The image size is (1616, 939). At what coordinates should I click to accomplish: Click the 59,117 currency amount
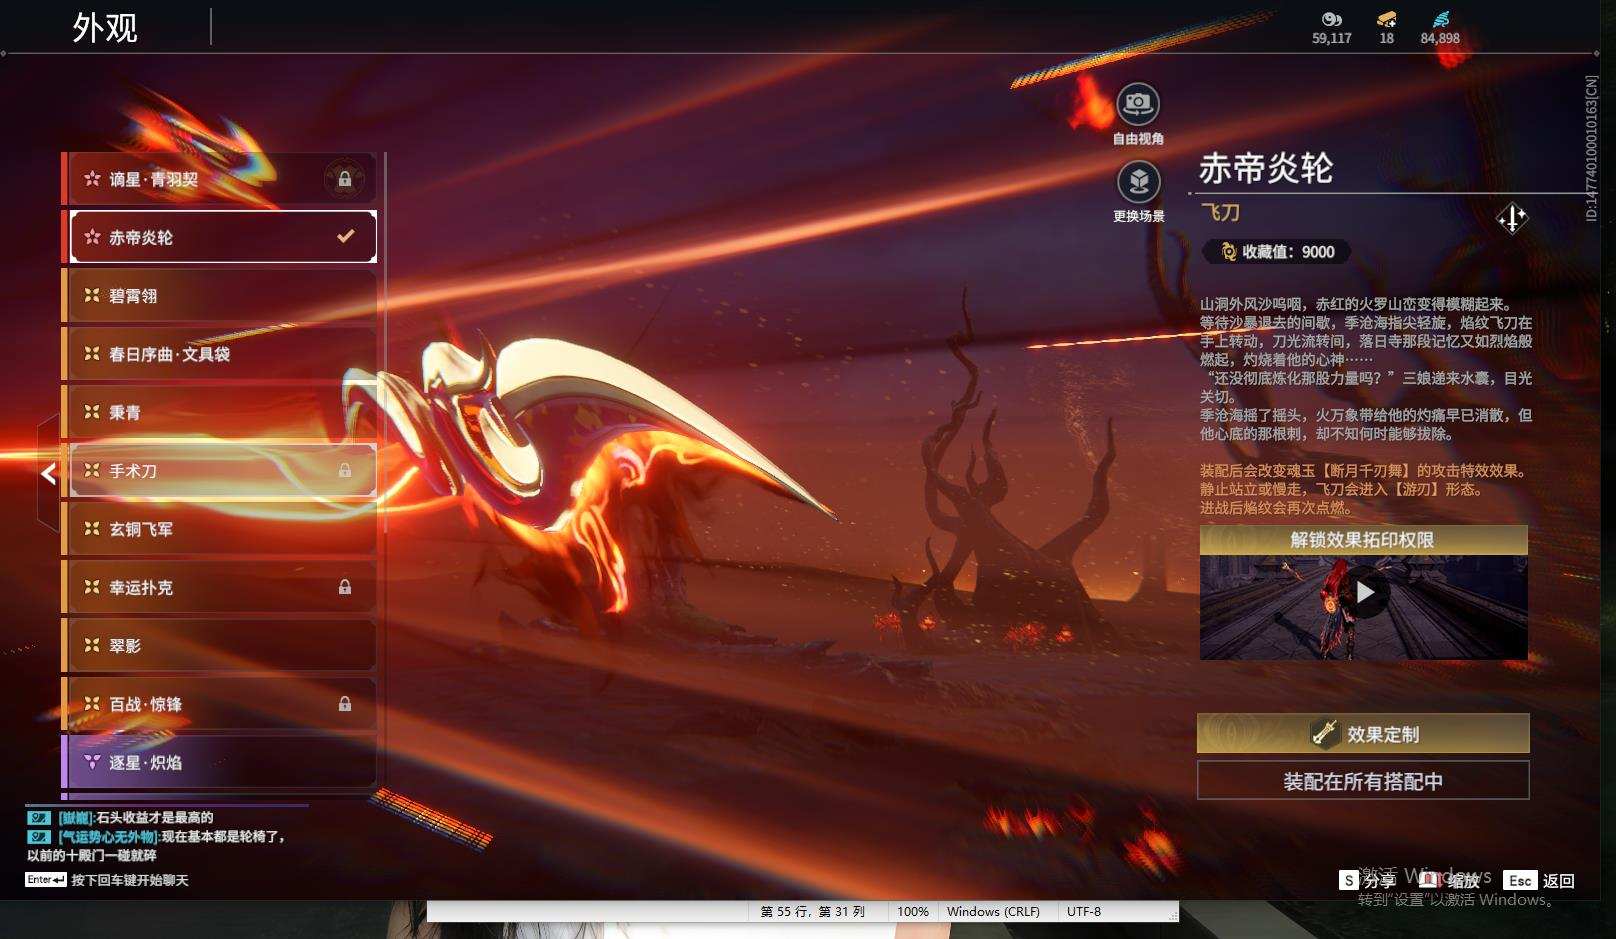[1331, 38]
